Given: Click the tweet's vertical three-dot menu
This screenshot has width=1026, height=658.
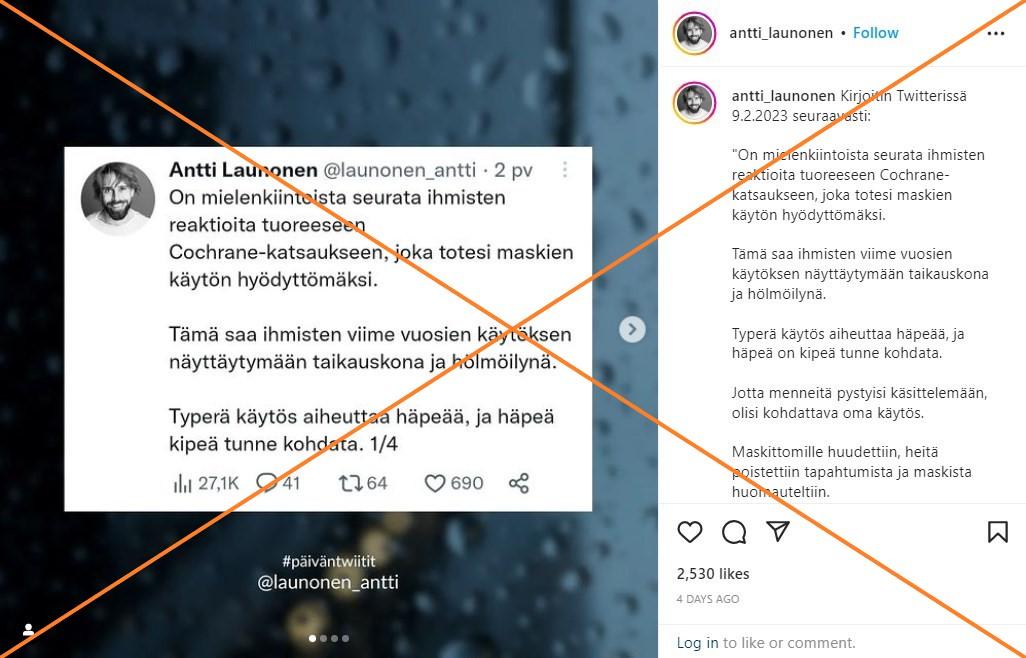Looking at the screenshot, I should point(565,170).
